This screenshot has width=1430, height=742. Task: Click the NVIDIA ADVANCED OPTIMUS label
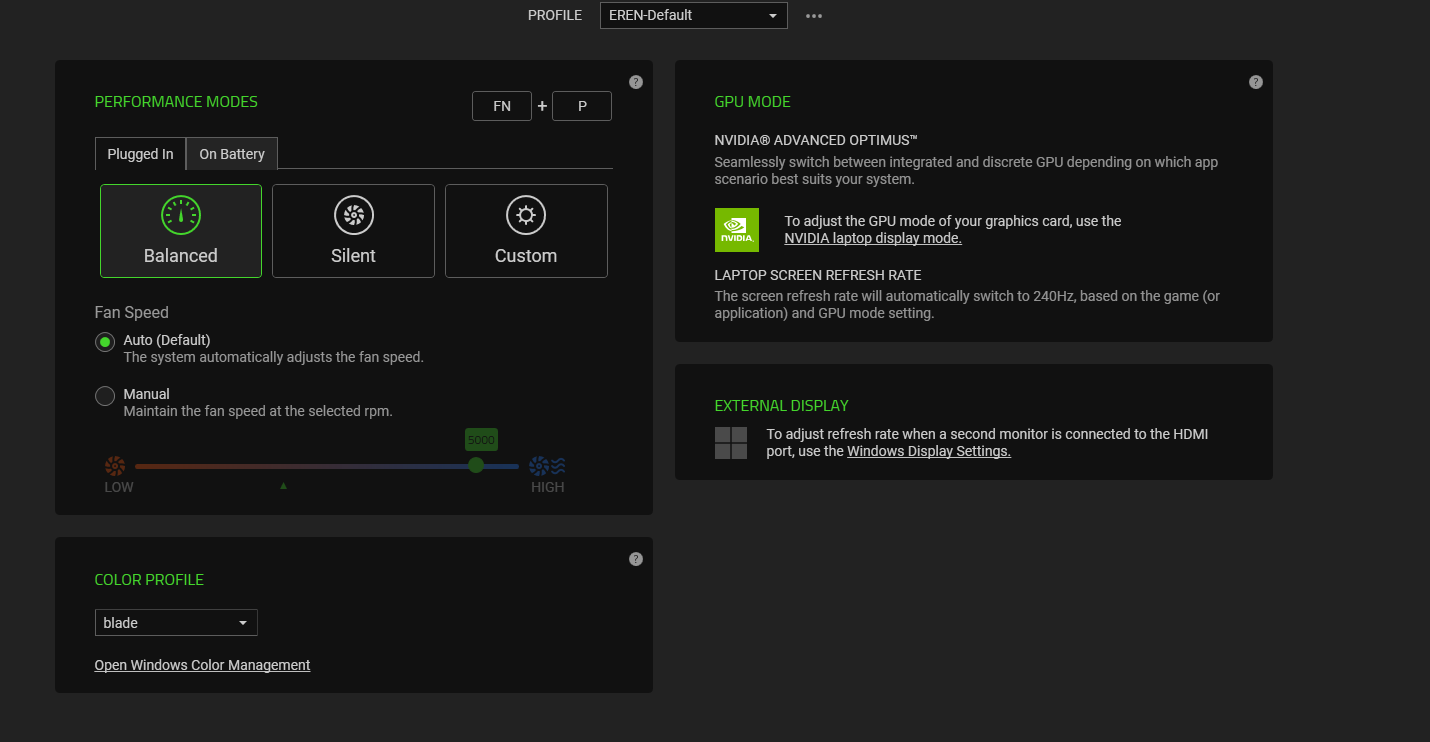click(816, 140)
